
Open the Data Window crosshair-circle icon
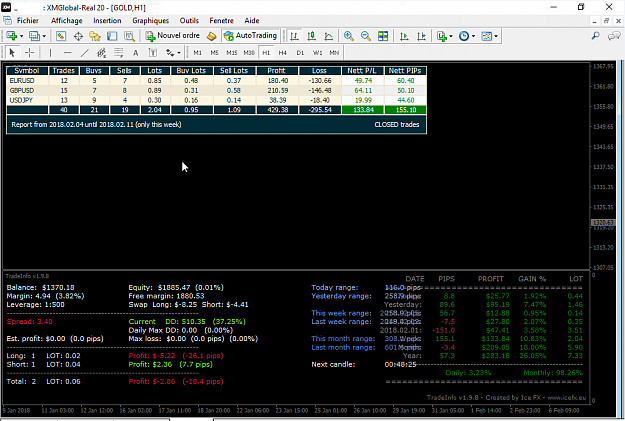[78, 36]
